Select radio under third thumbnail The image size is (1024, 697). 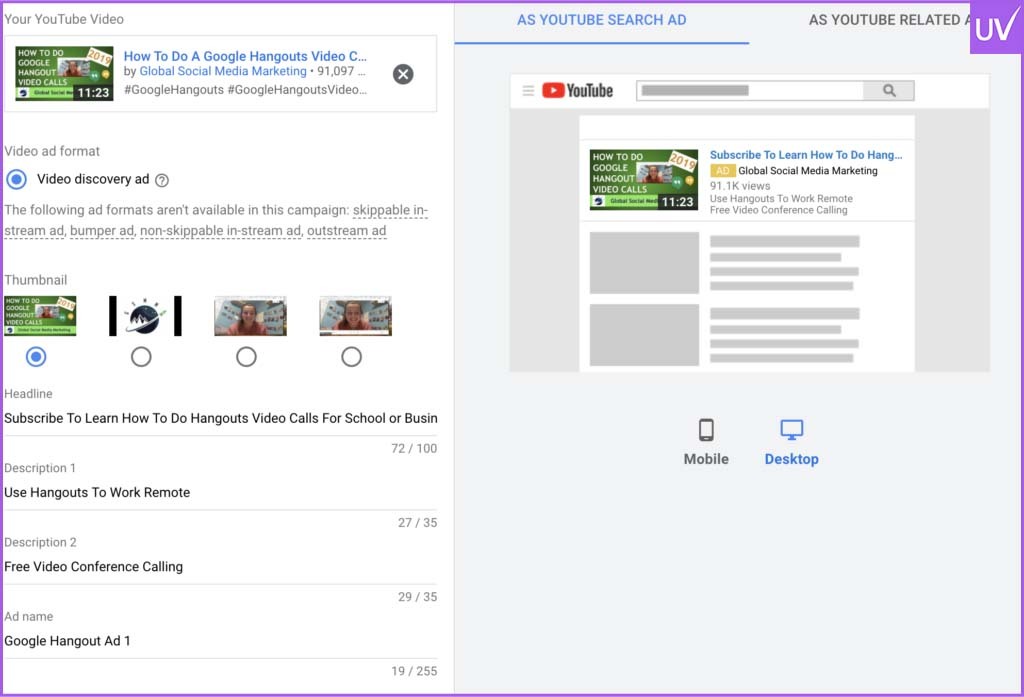tap(246, 357)
